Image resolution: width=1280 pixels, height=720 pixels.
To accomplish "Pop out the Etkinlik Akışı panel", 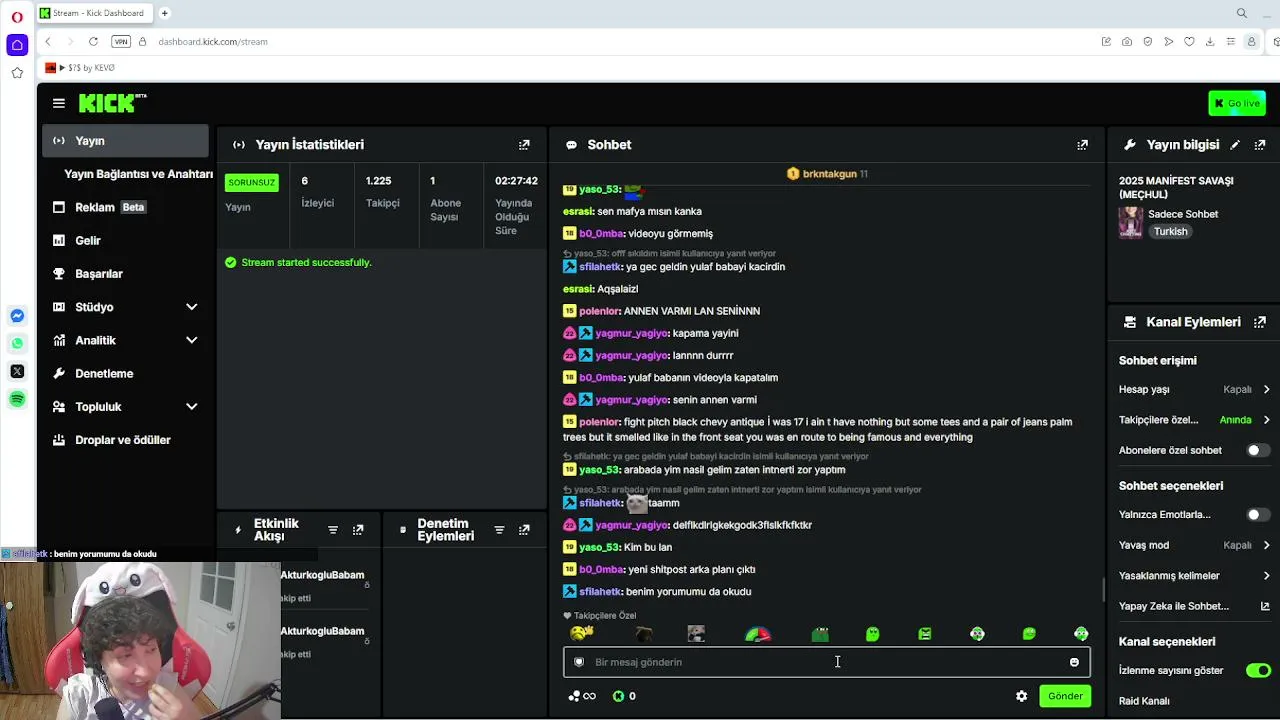I will [x=358, y=530].
